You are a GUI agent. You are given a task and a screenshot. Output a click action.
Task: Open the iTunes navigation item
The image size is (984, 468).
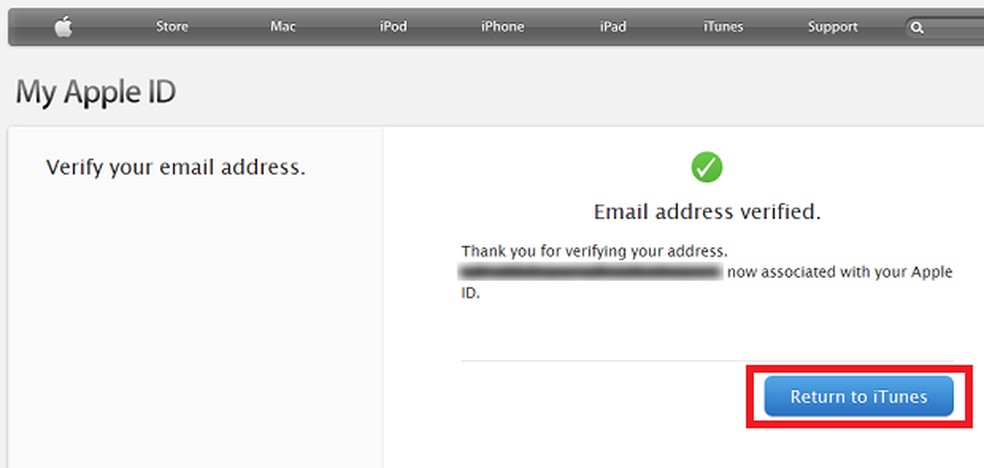click(723, 27)
